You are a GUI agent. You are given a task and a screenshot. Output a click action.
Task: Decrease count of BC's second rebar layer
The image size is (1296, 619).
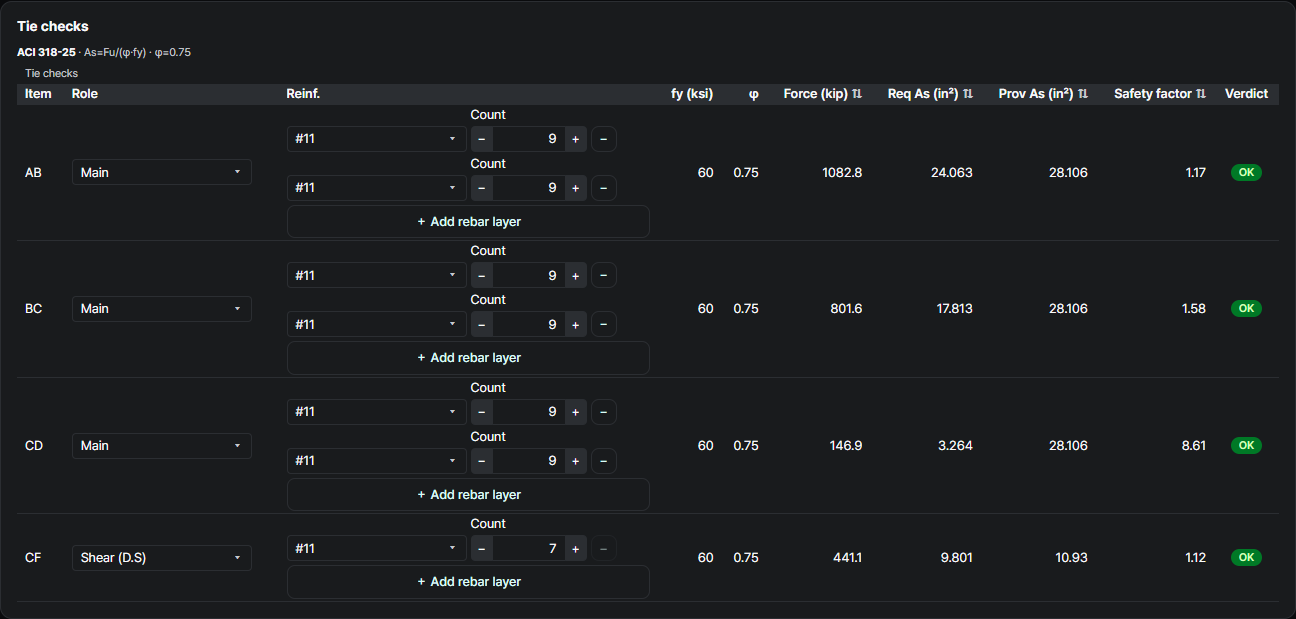pos(482,324)
